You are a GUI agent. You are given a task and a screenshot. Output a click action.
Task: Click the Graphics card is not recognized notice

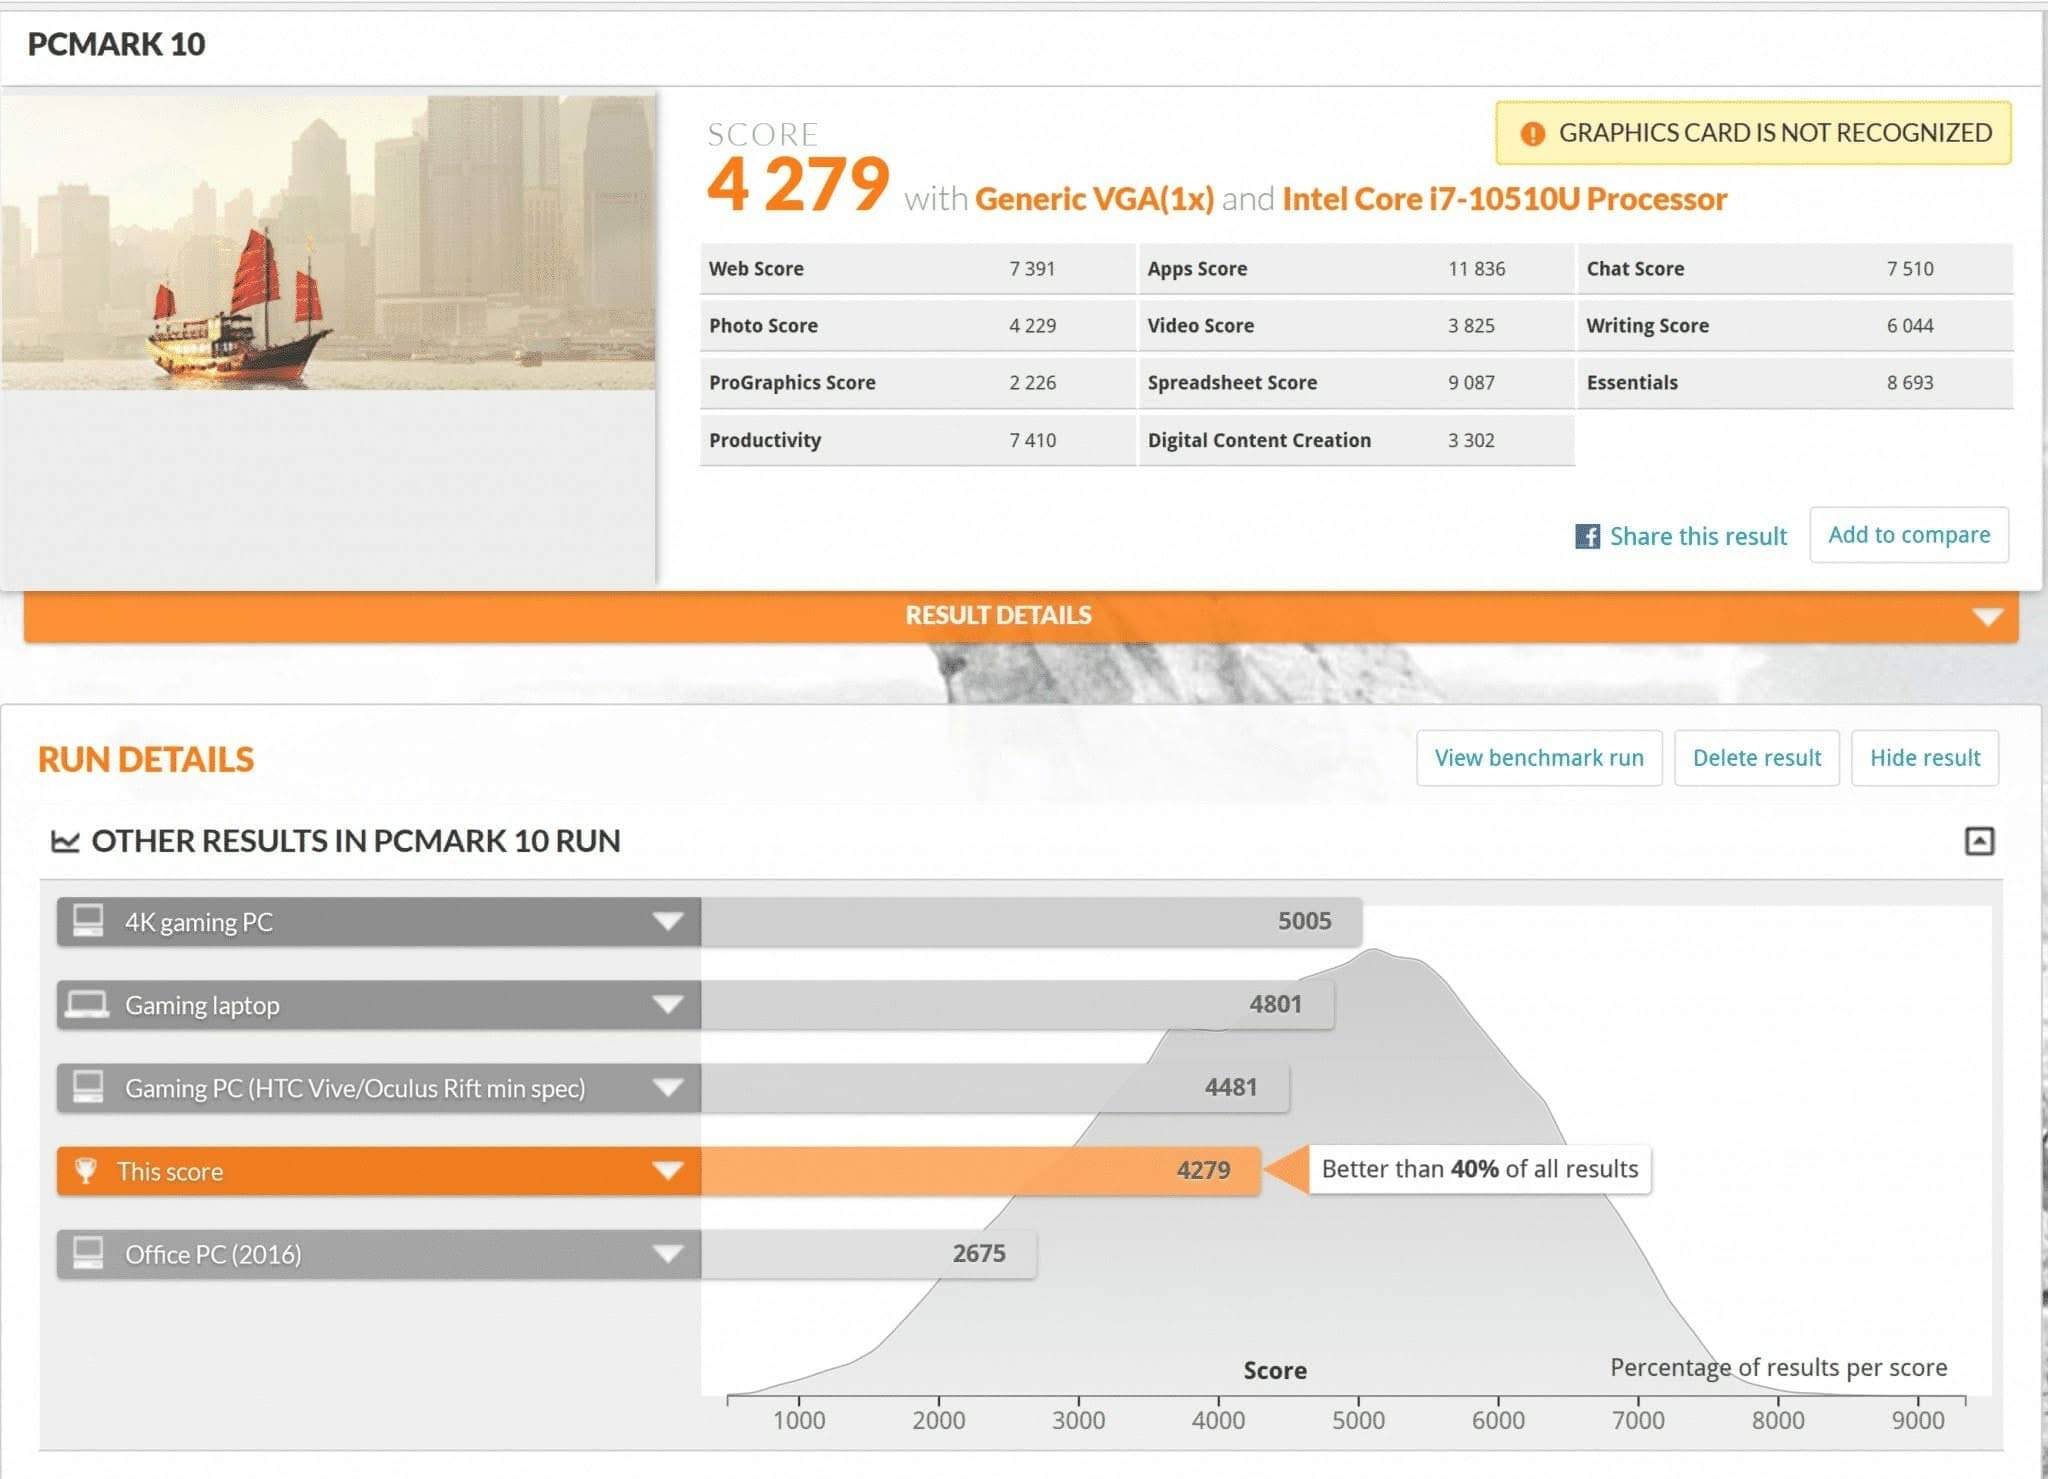[1753, 133]
